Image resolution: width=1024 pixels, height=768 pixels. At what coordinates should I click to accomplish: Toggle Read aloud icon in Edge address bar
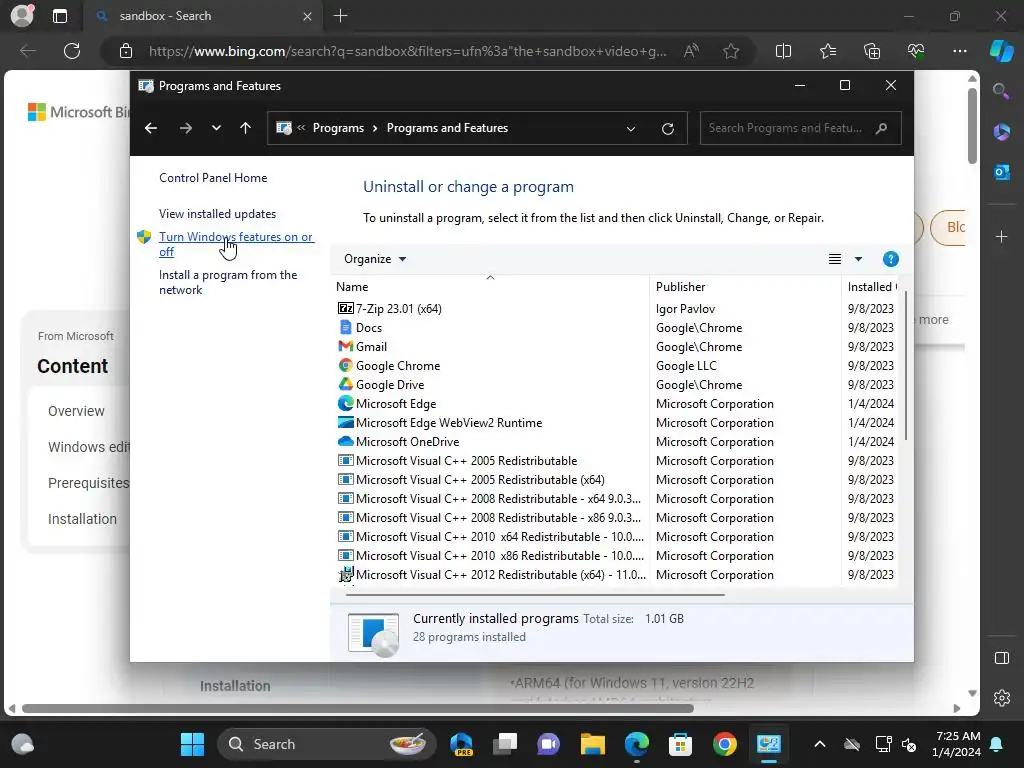coord(691,51)
